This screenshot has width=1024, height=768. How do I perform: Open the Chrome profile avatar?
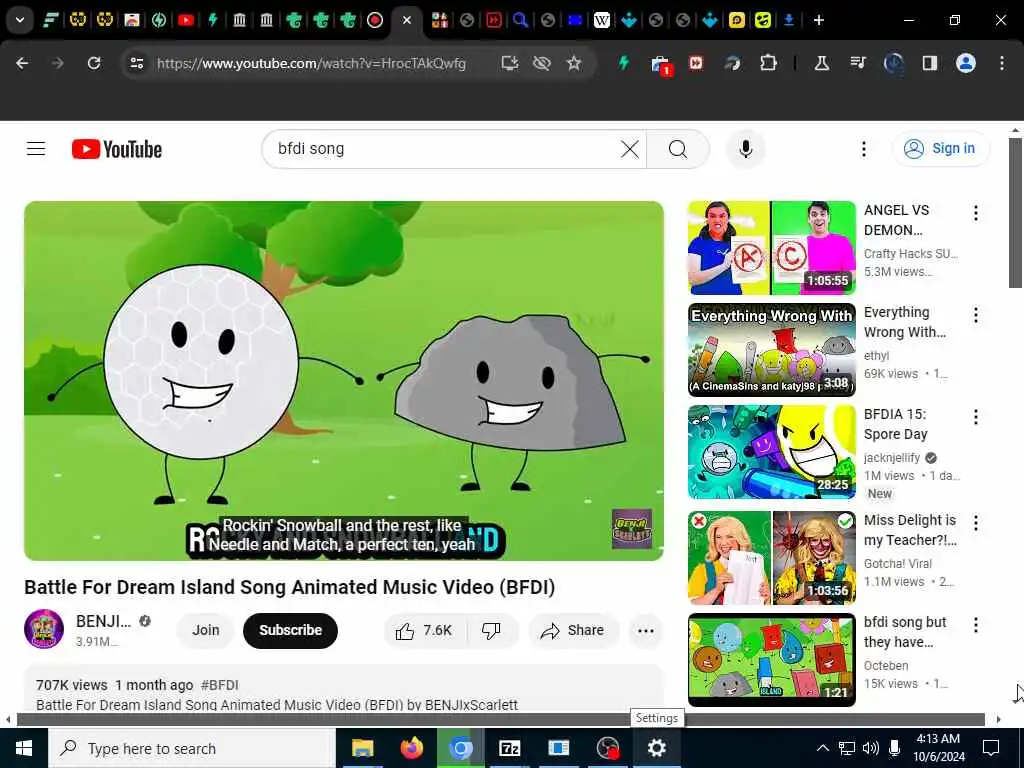[x=966, y=63]
